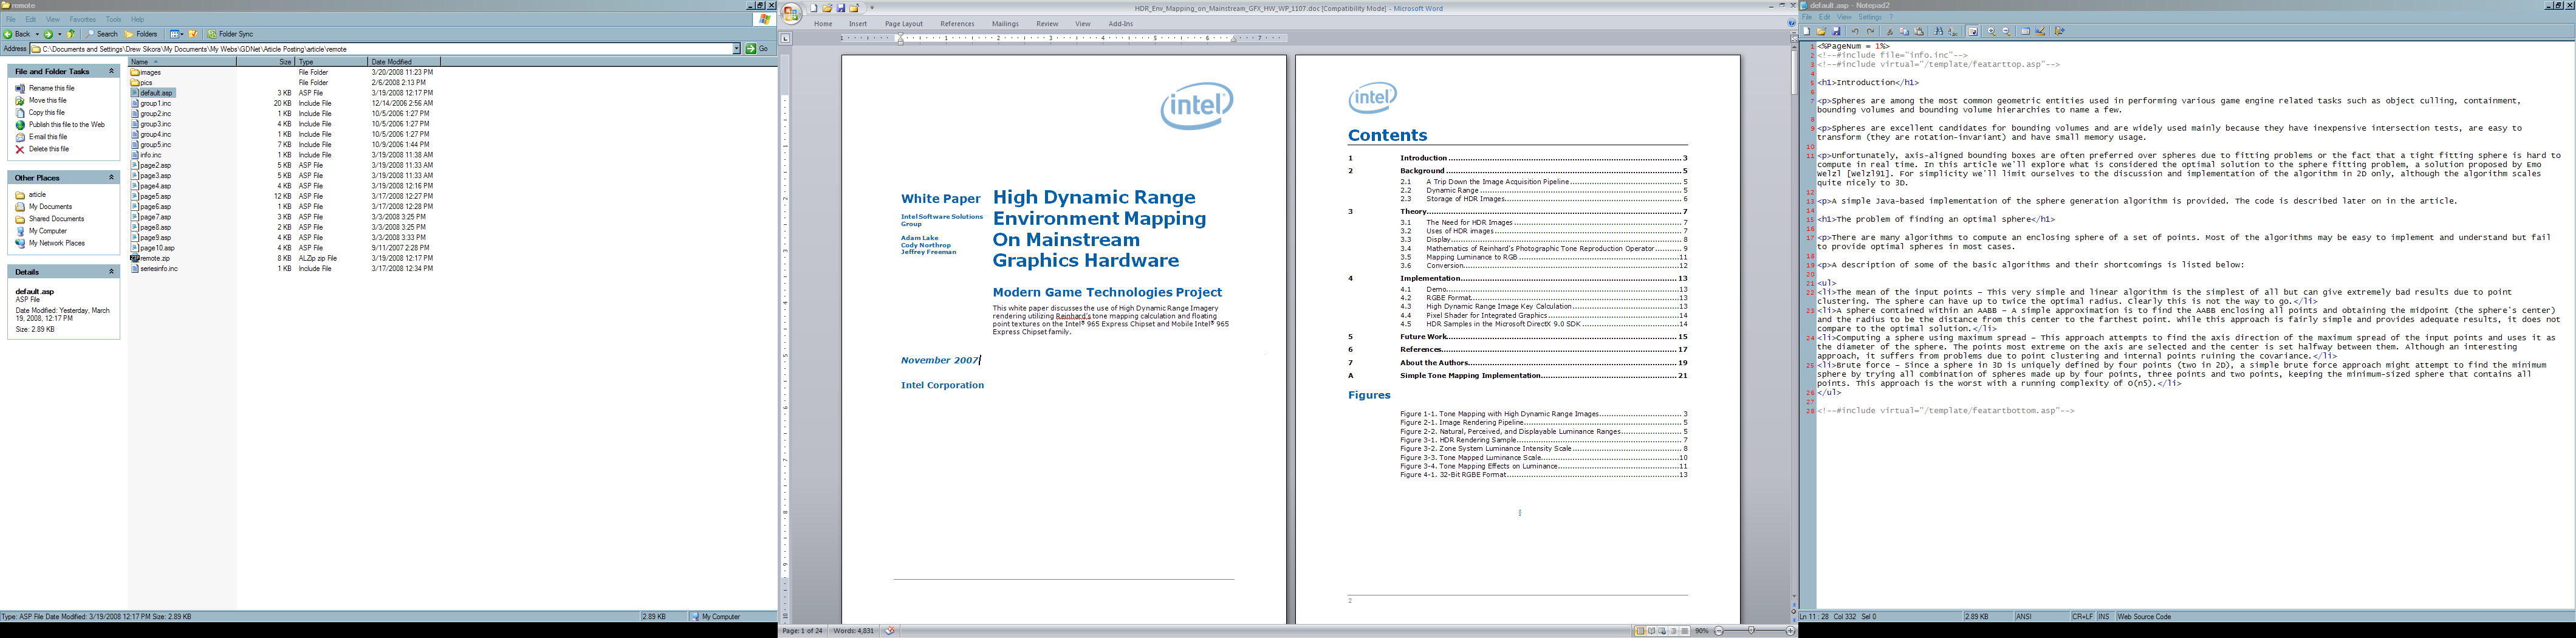
Task: Switch to Web Layout view in Word
Action: (1662, 631)
